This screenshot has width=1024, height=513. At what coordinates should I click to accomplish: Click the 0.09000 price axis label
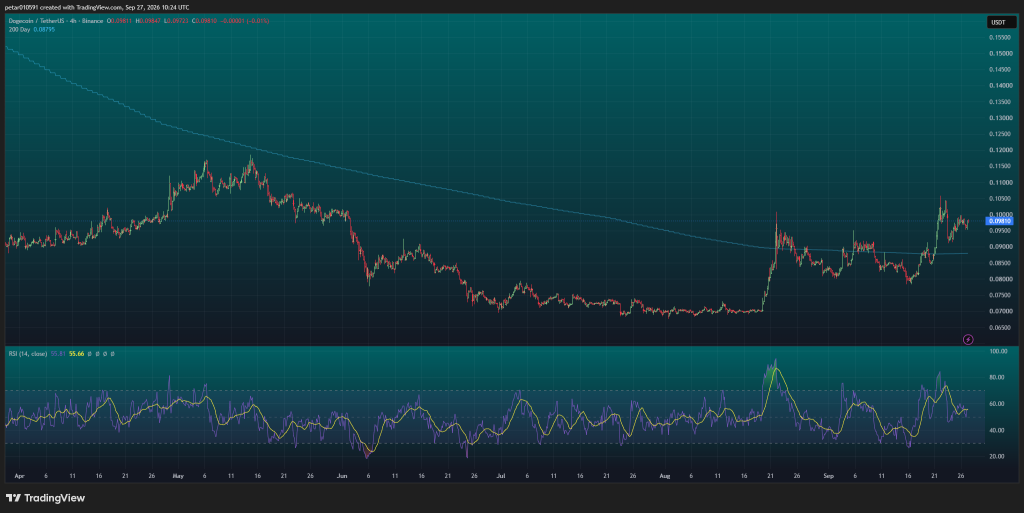click(1000, 247)
